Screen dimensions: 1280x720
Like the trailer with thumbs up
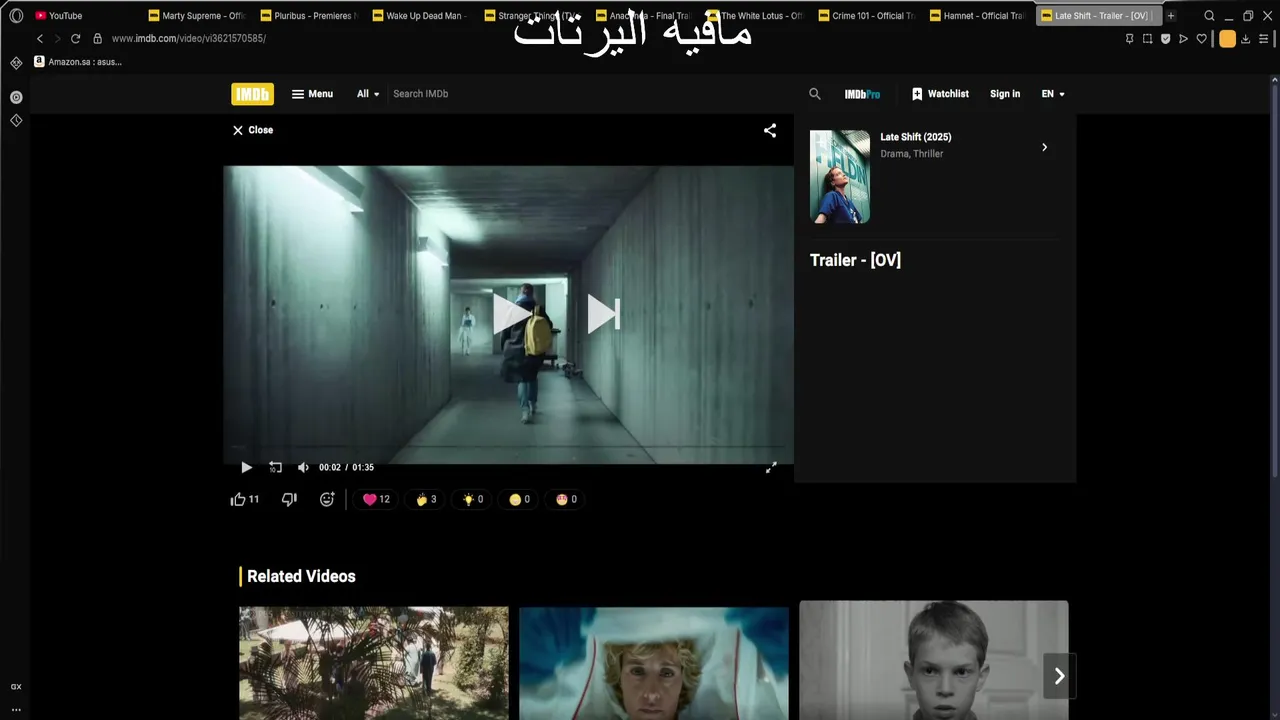pos(245,499)
